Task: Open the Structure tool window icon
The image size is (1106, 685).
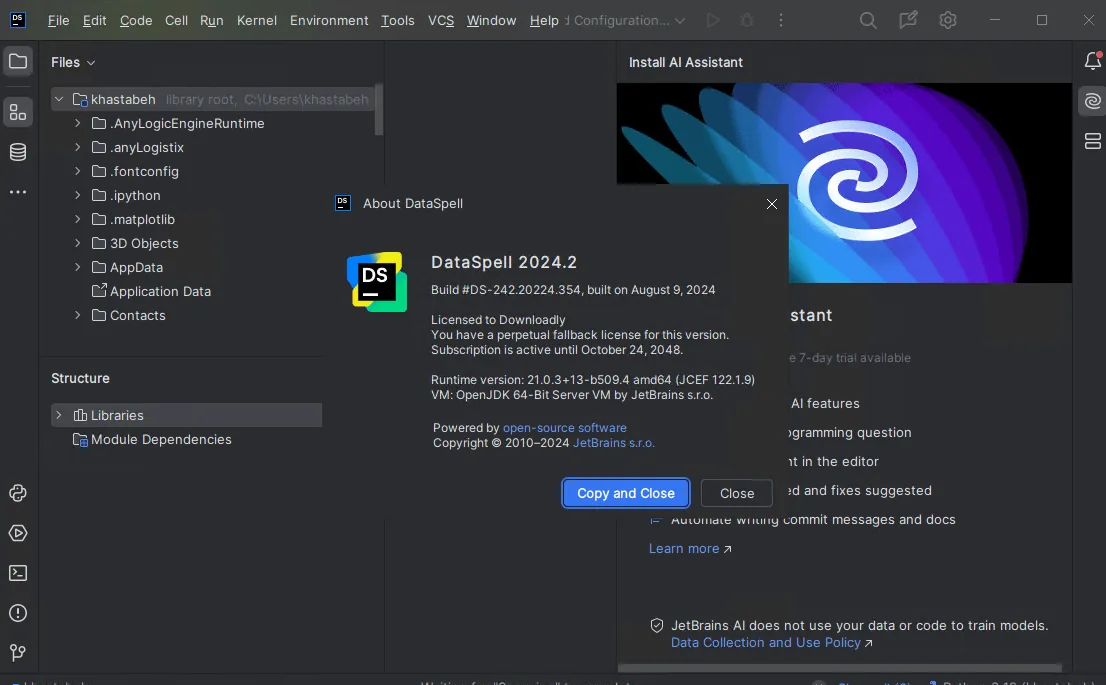Action: click(18, 112)
